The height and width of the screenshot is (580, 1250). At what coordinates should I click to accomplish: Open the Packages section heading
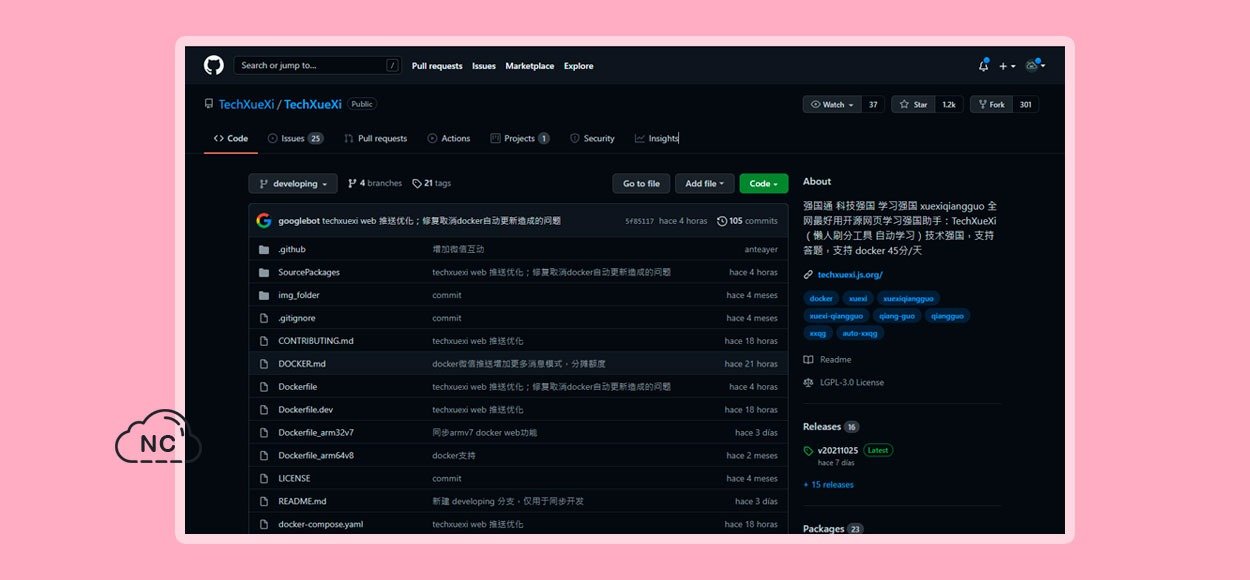pos(824,528)
